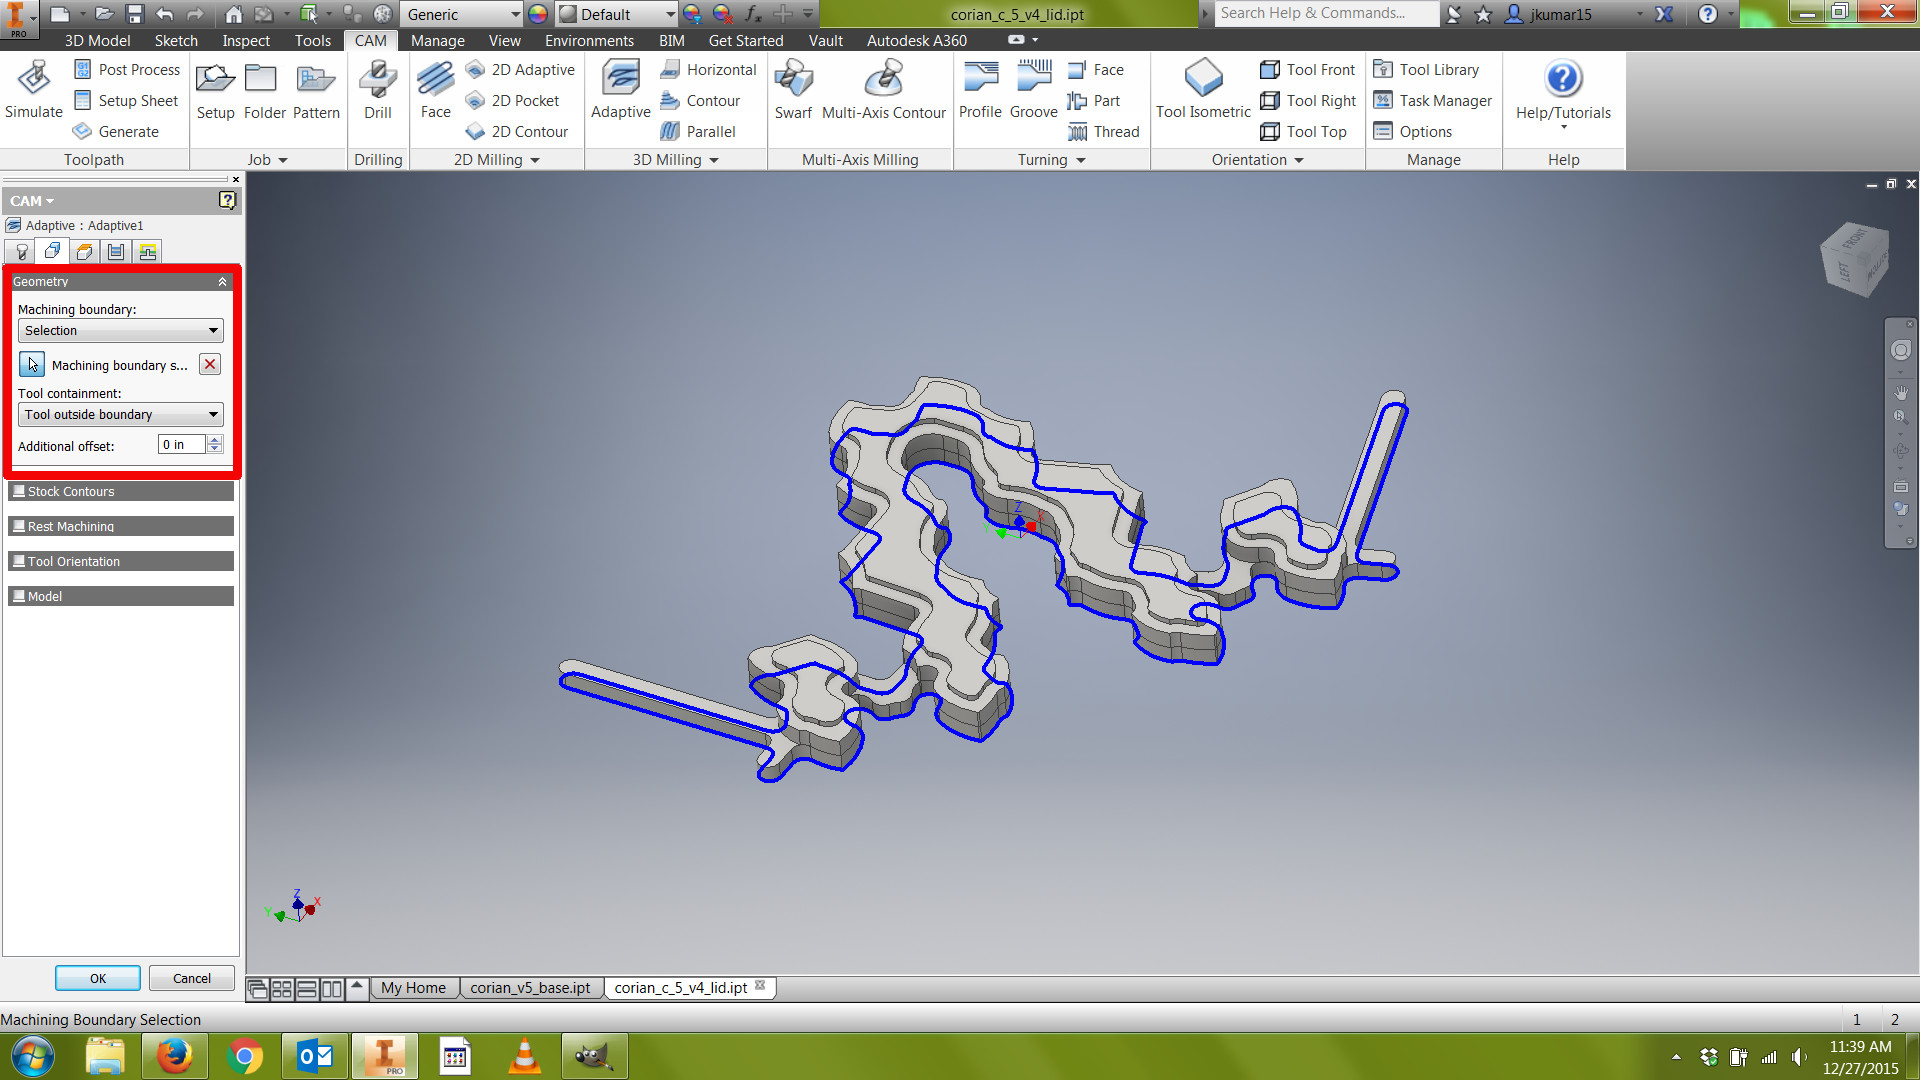Switch to the Tool tab in Adaptive dialog

20,252
